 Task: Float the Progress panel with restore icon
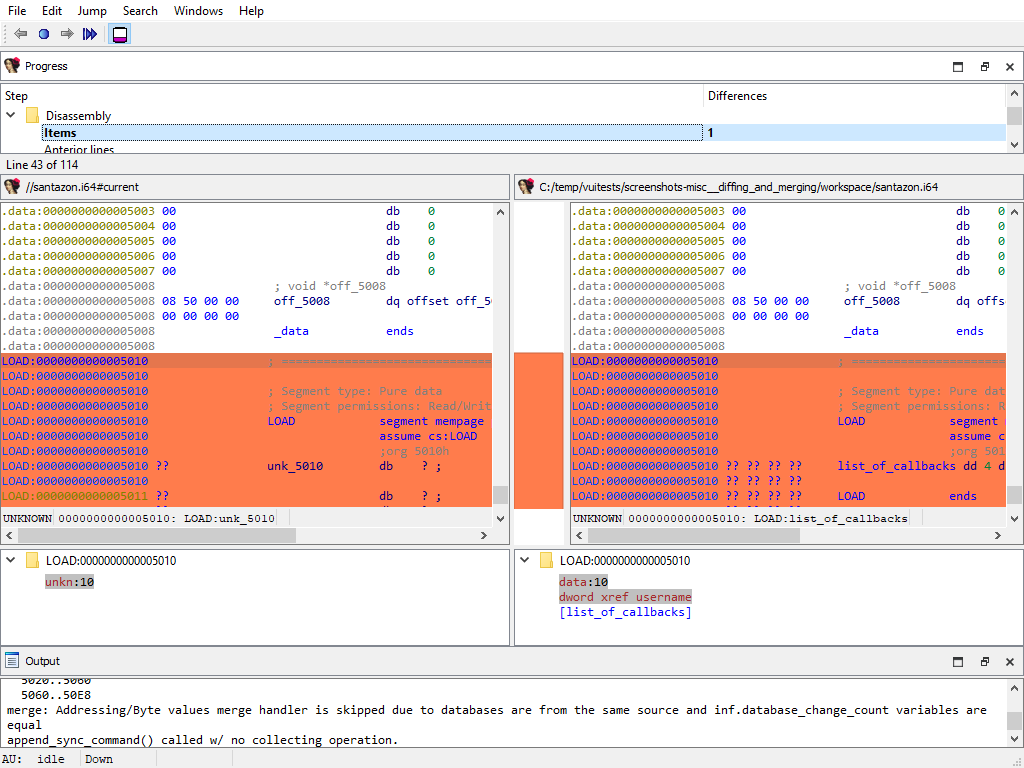(x=984, y=67)
